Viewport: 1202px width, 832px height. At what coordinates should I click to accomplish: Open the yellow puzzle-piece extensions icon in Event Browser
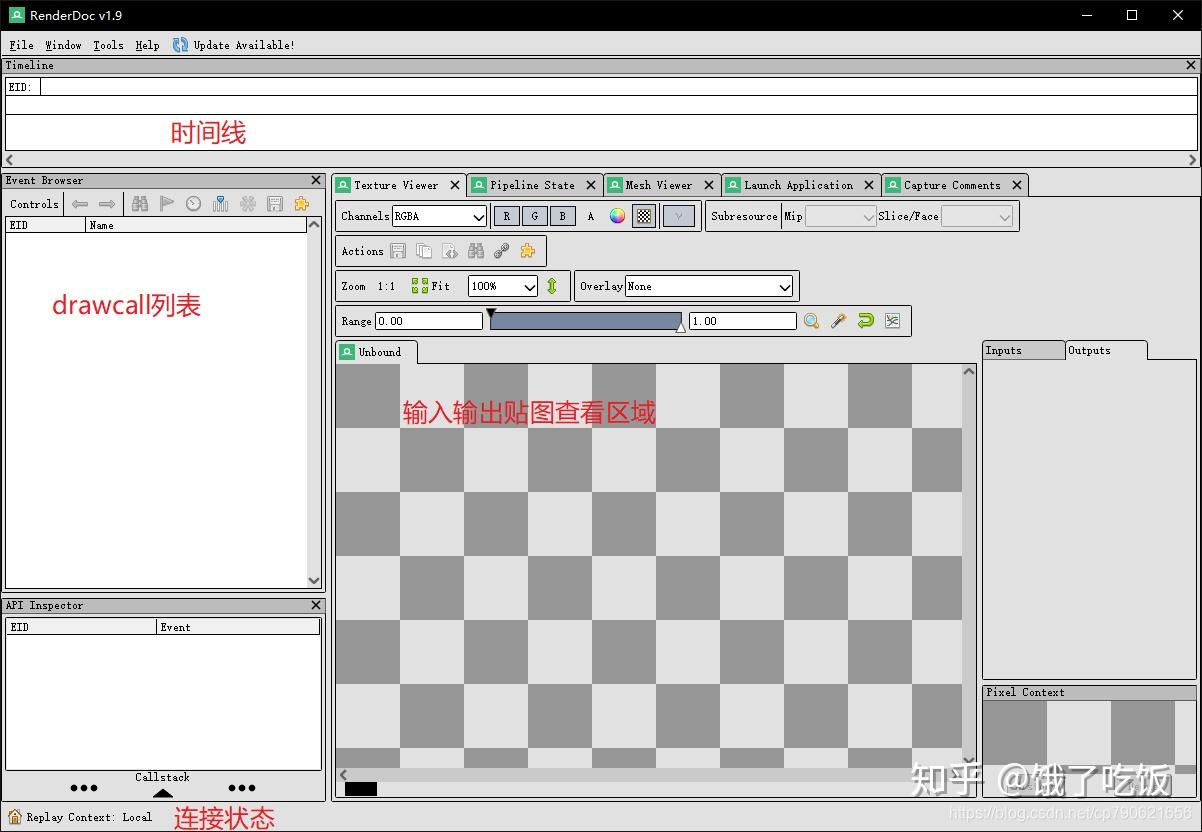(x=302, y=203)
